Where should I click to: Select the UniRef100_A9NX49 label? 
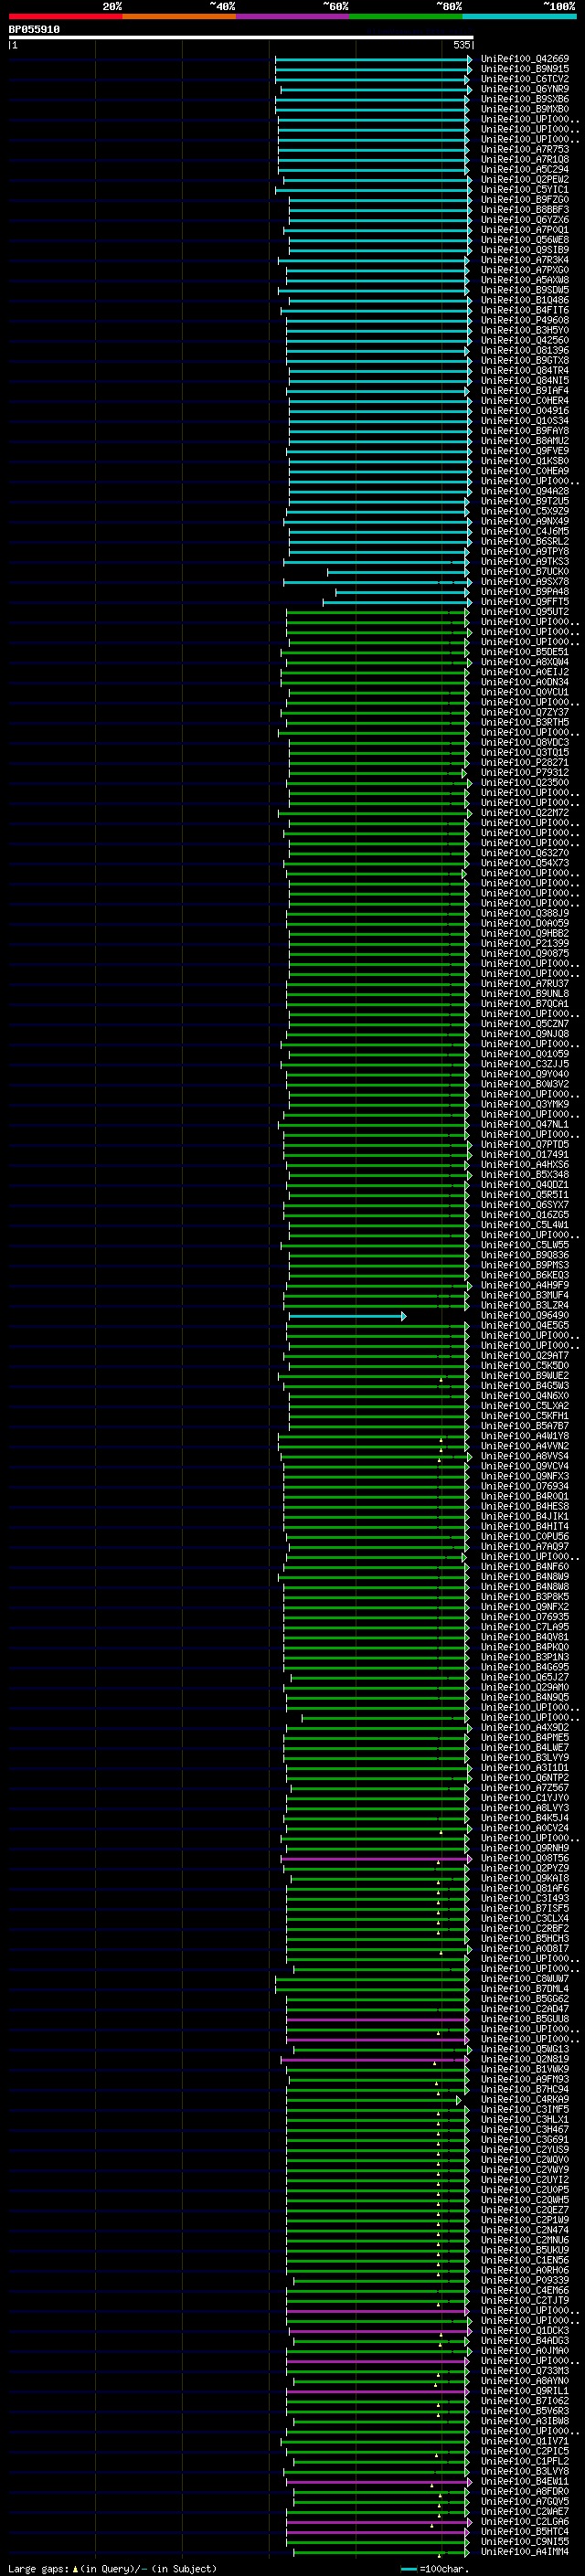coord(524,522)
